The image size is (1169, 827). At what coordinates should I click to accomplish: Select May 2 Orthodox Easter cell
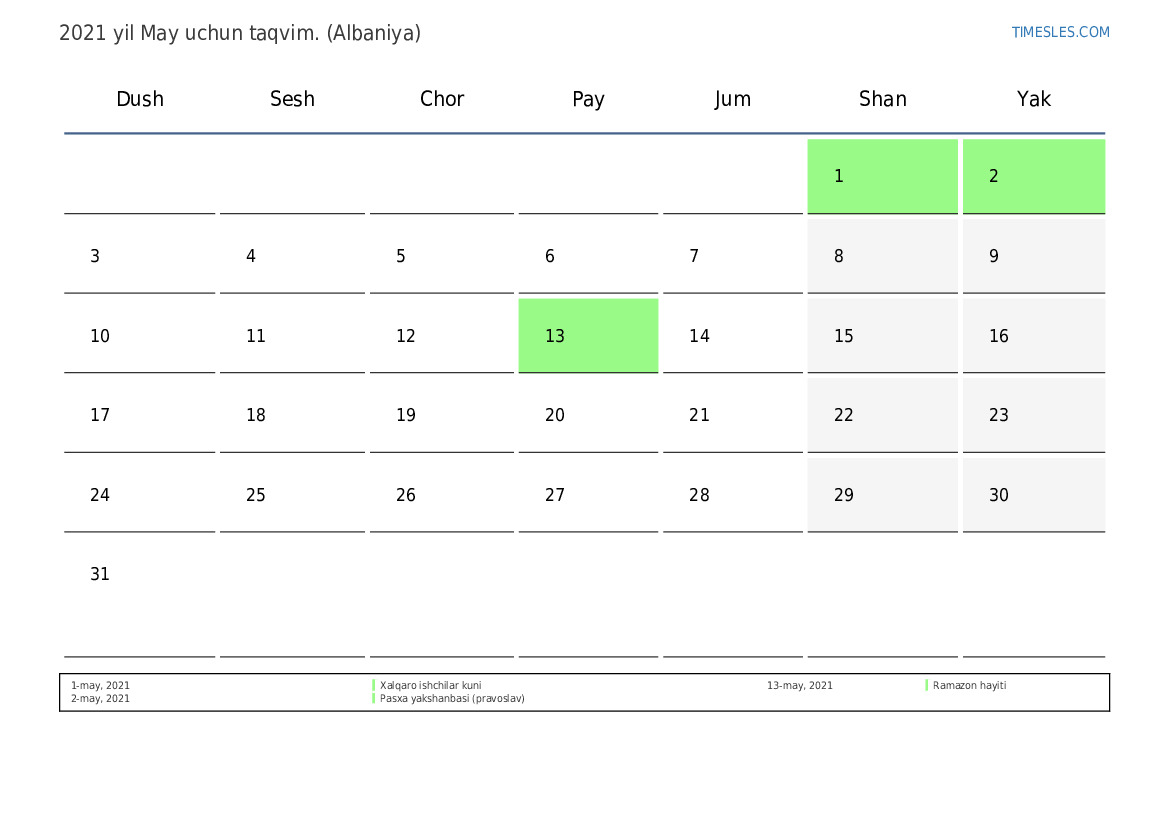tap(1033, 176)
